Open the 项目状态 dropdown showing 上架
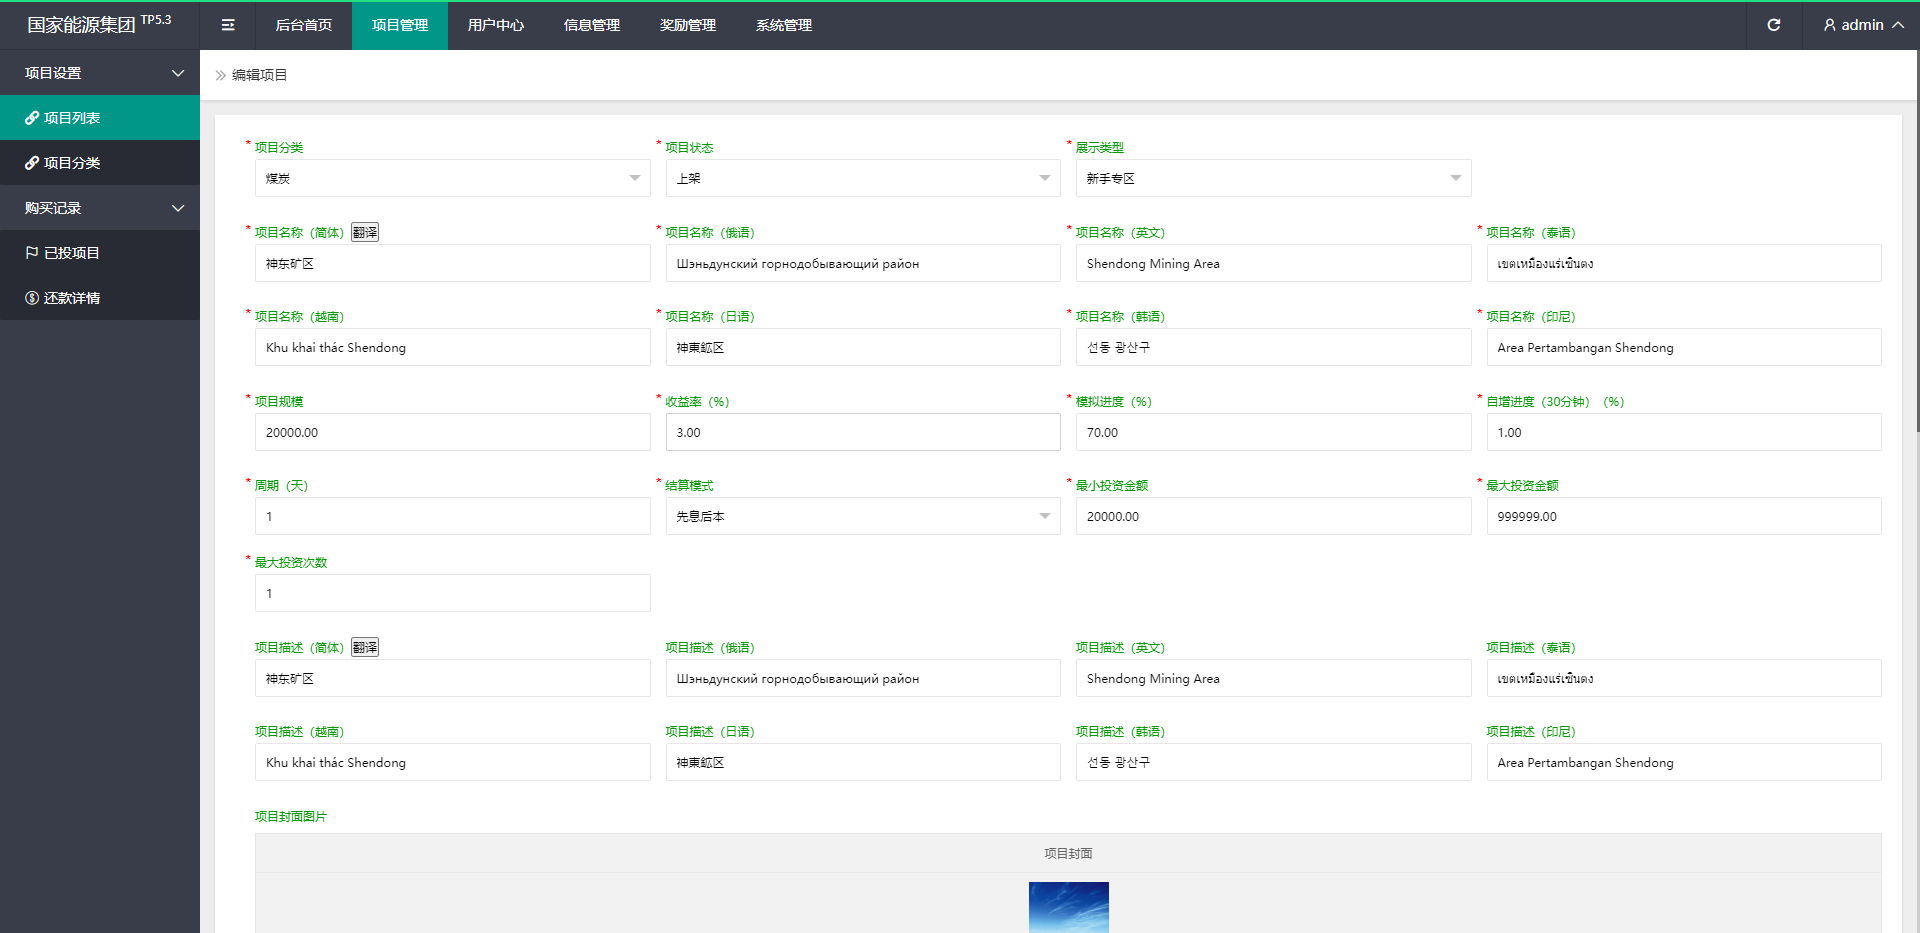This screenshot has width=1920, height=933. pos(862,178)
